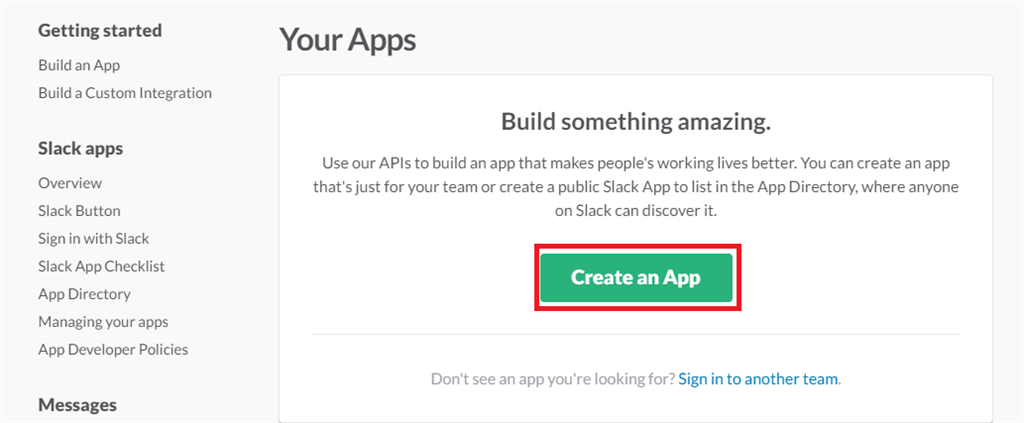Screen dimensions: 1024x423
Task: Open App Directory from the sidebar
Action: (x=84, y=294)
